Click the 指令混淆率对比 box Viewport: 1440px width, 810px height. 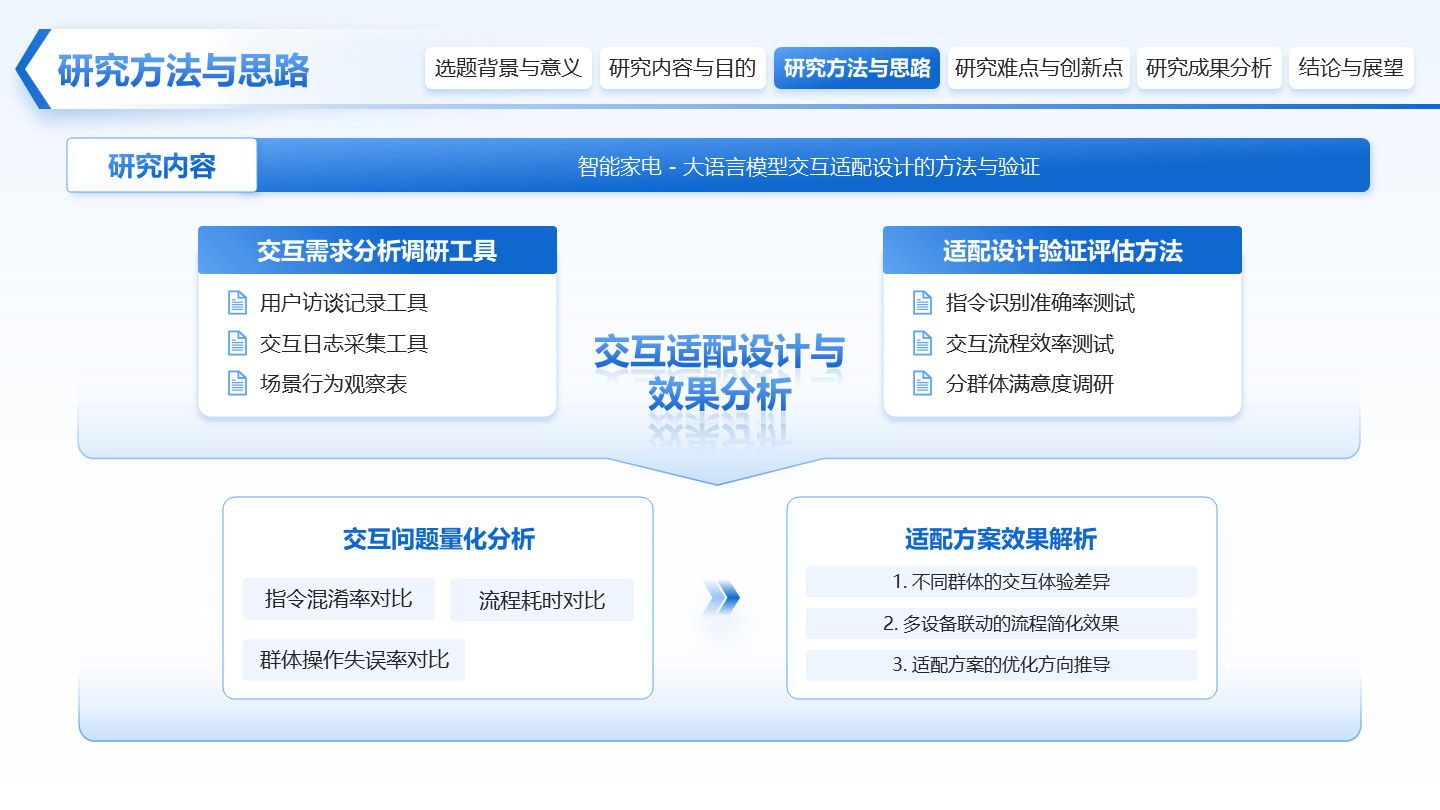tap(339, 598)
